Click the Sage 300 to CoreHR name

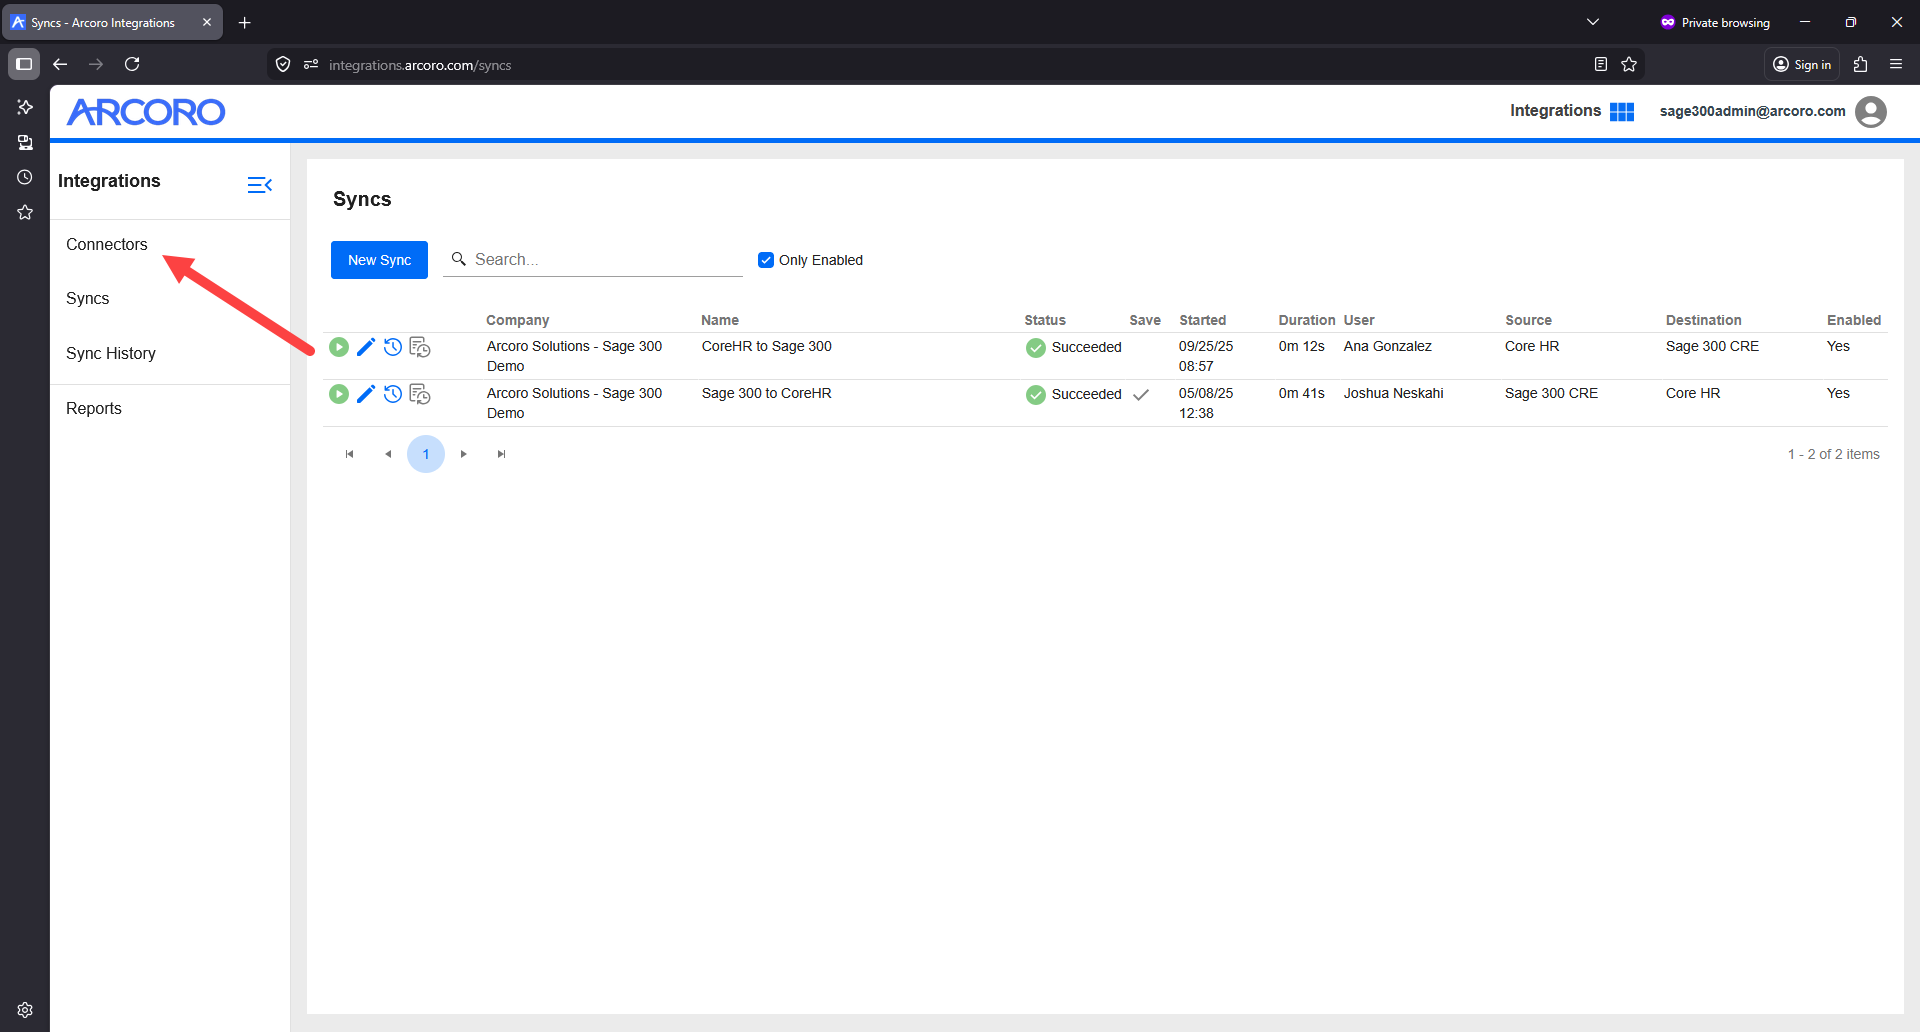click(x=766, y=393)
